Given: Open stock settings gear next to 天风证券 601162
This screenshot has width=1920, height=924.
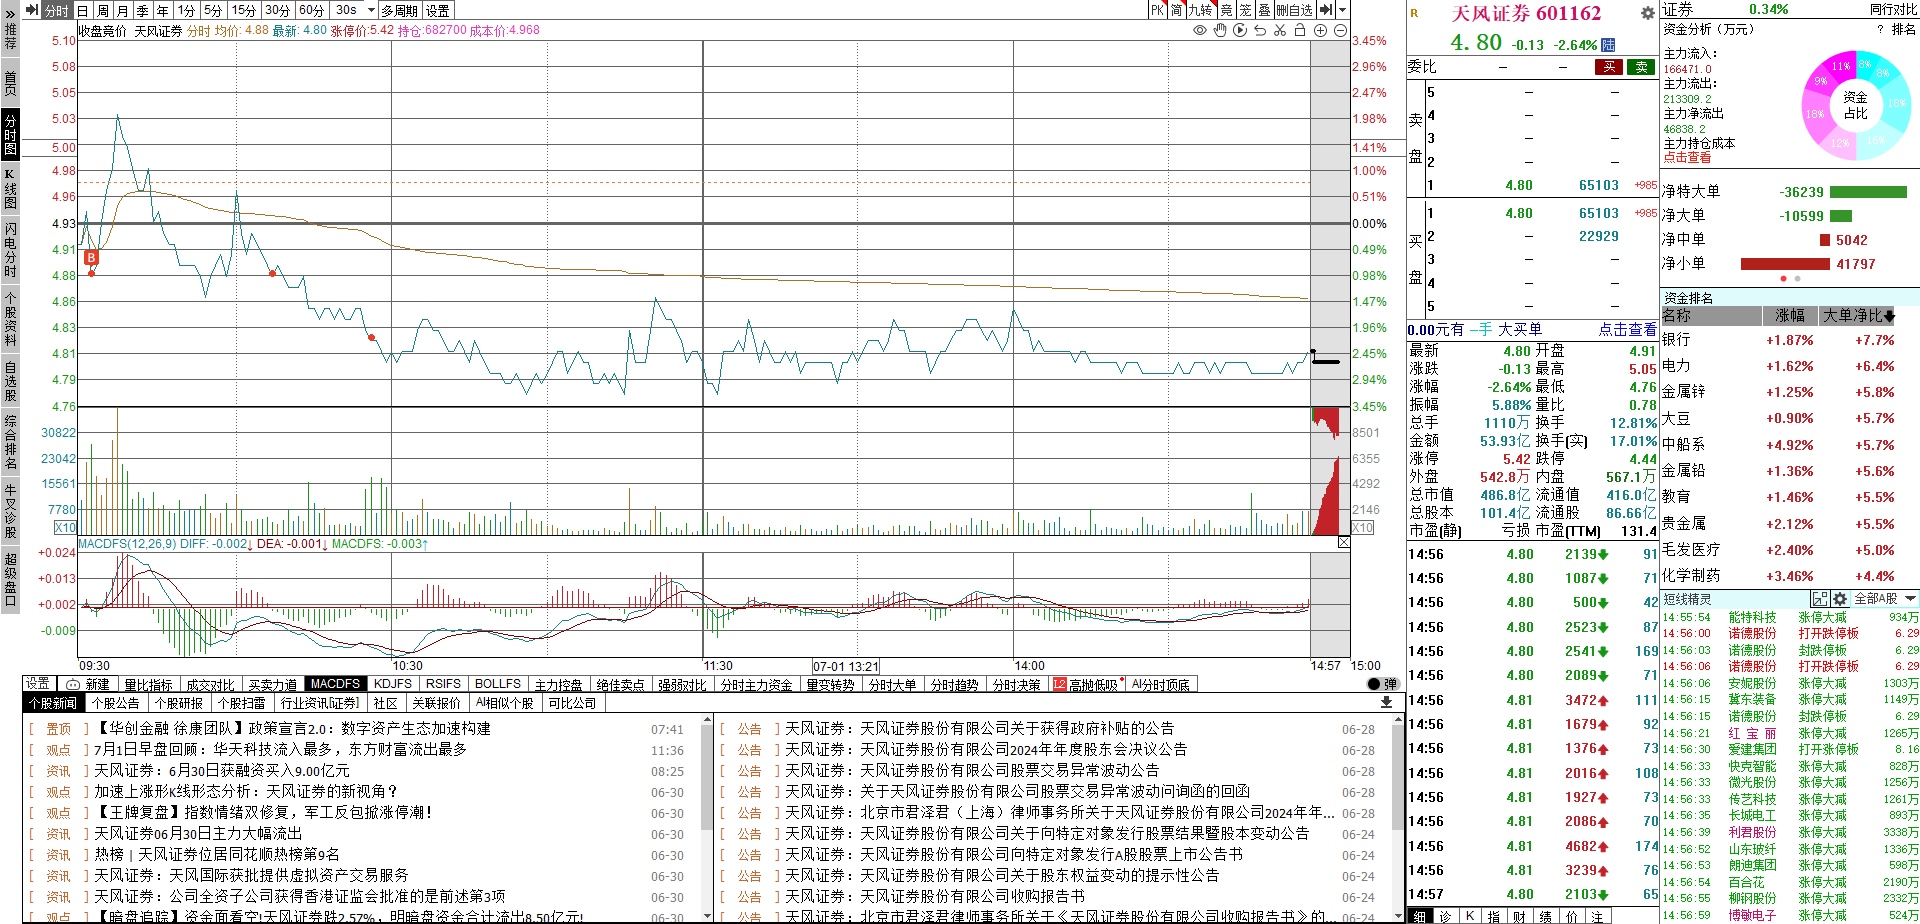Looking at the screenshot, I should pyautogui.click(x=1648, y=13).
